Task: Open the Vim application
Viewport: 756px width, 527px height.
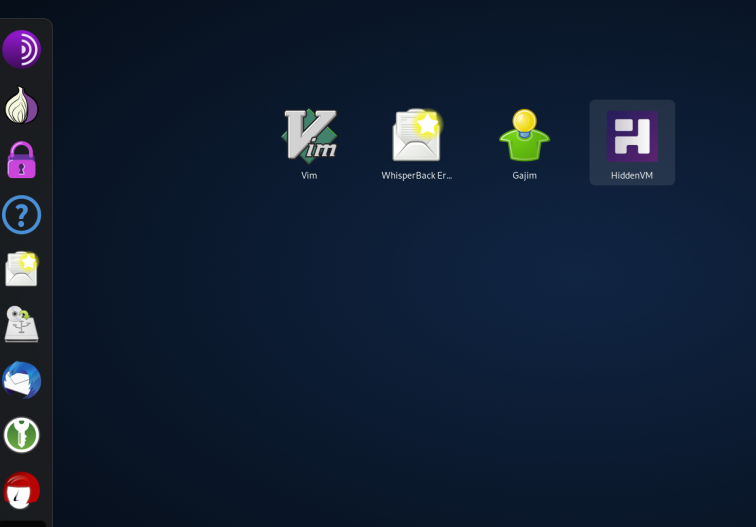Action: pyautogui.click(x=309, y=143)
